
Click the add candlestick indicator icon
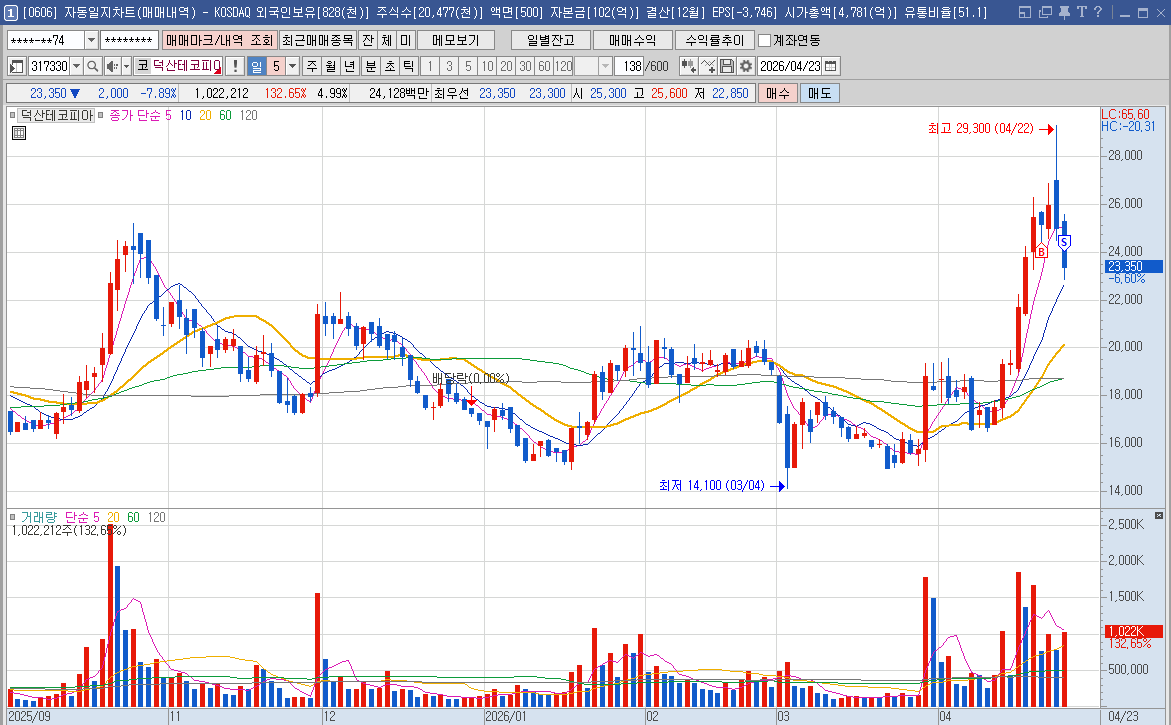688,66
